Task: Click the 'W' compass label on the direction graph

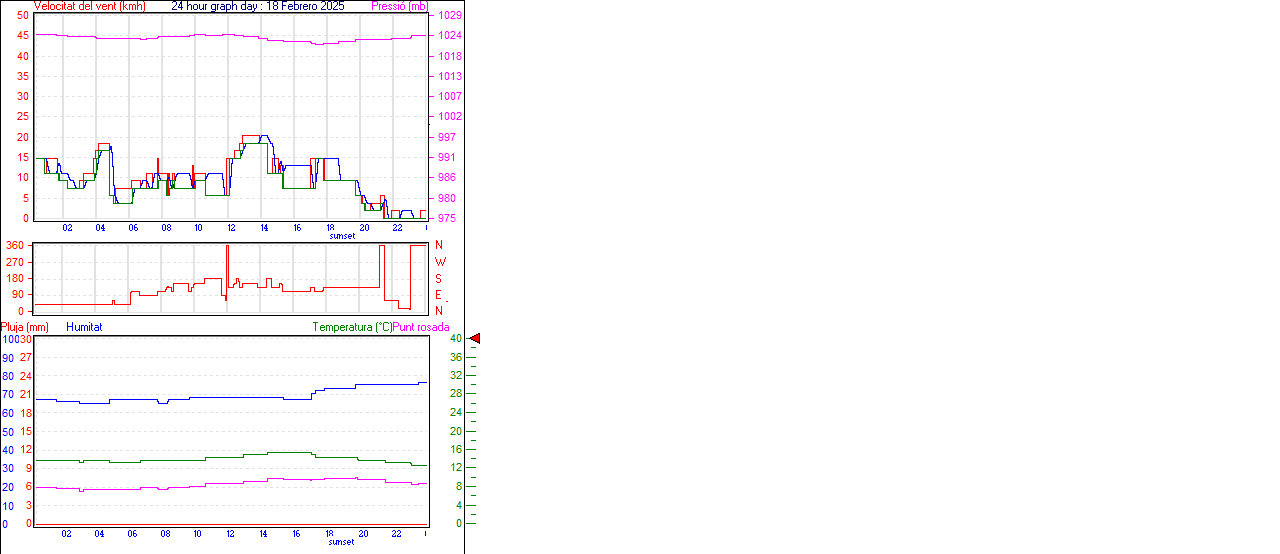Action: [440, 262]
